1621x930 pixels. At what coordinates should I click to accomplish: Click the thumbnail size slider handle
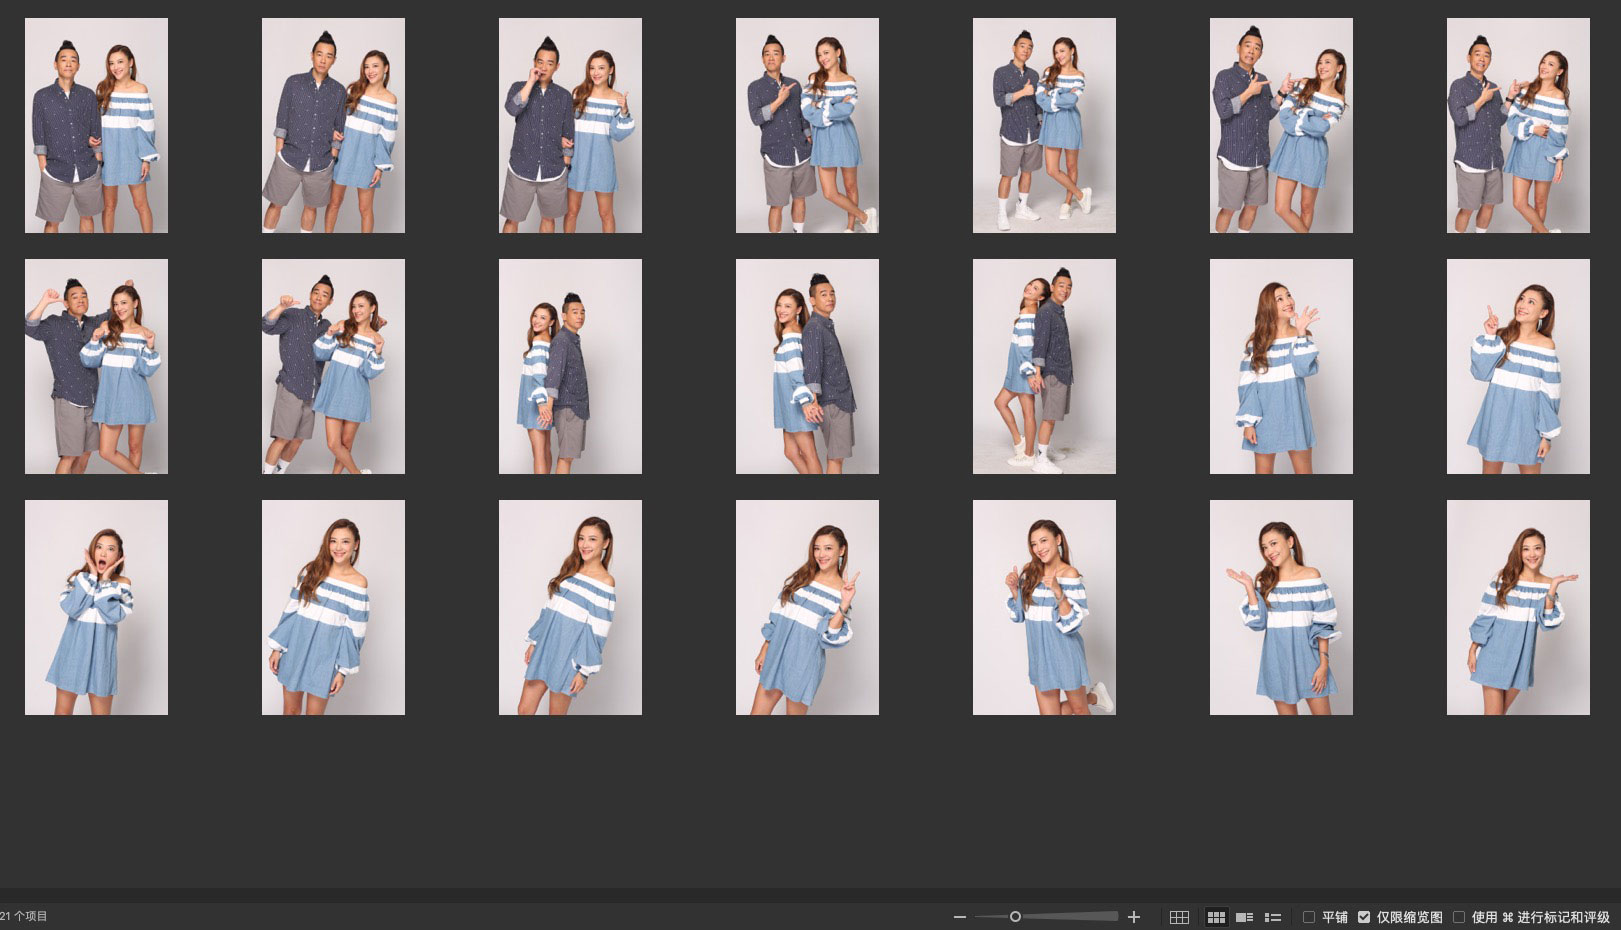tap(1015, 917)
